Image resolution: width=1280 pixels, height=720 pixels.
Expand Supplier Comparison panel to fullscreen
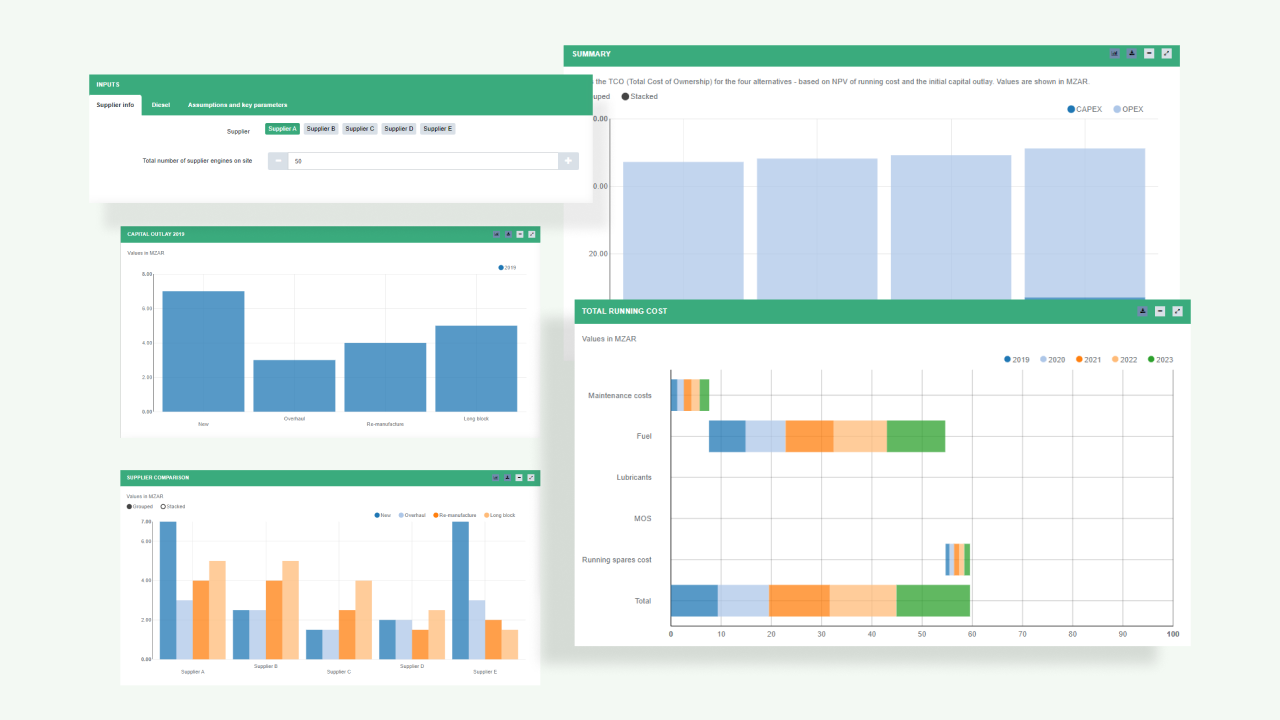click(x=532, y=478)
